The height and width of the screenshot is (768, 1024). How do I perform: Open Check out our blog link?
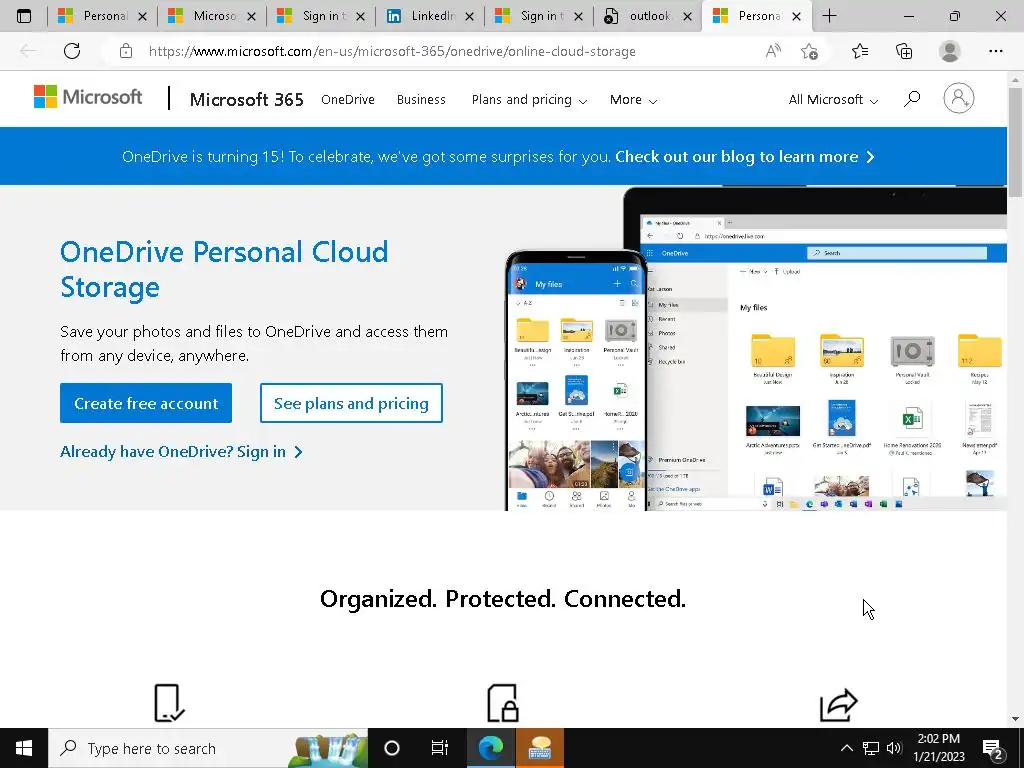coord(744,157)
